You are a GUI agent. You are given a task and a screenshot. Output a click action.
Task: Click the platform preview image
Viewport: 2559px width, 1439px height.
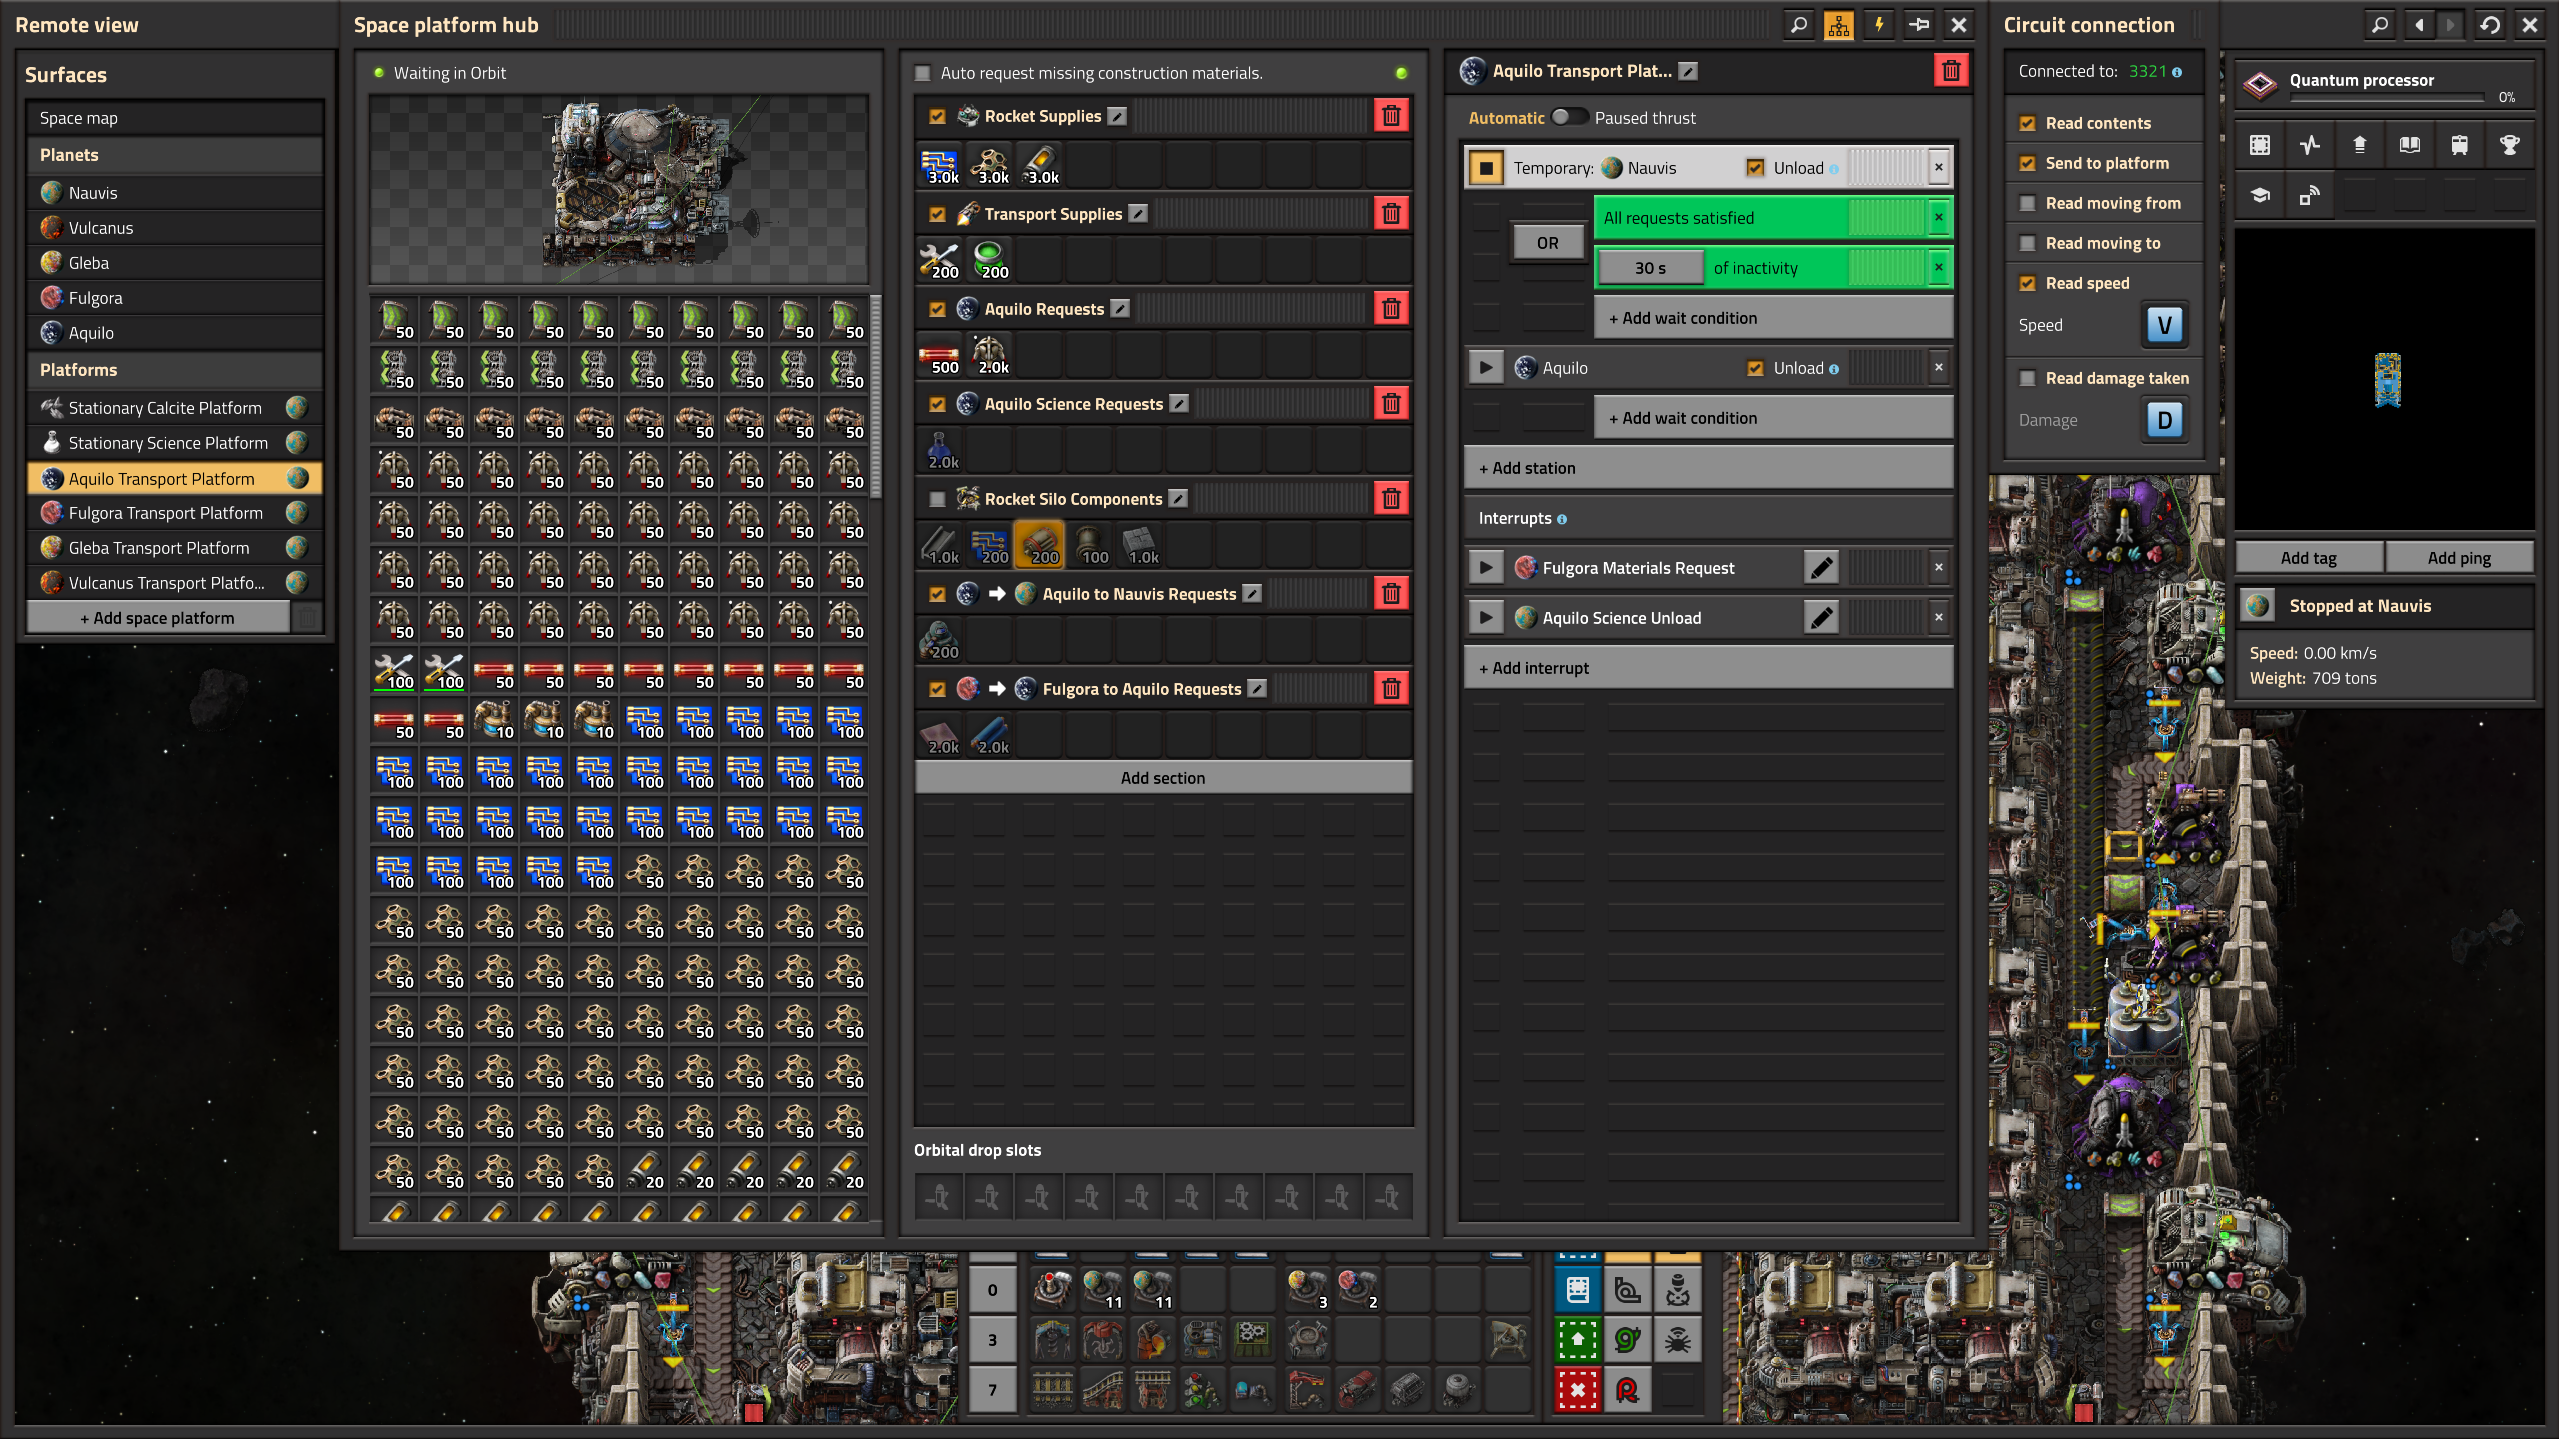point(619,189)
